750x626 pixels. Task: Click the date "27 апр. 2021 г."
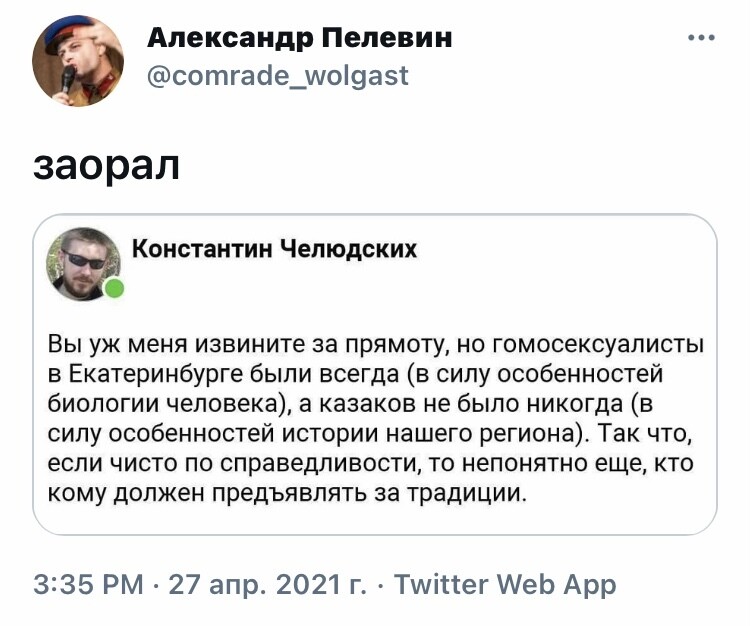[x=268, y=584]
